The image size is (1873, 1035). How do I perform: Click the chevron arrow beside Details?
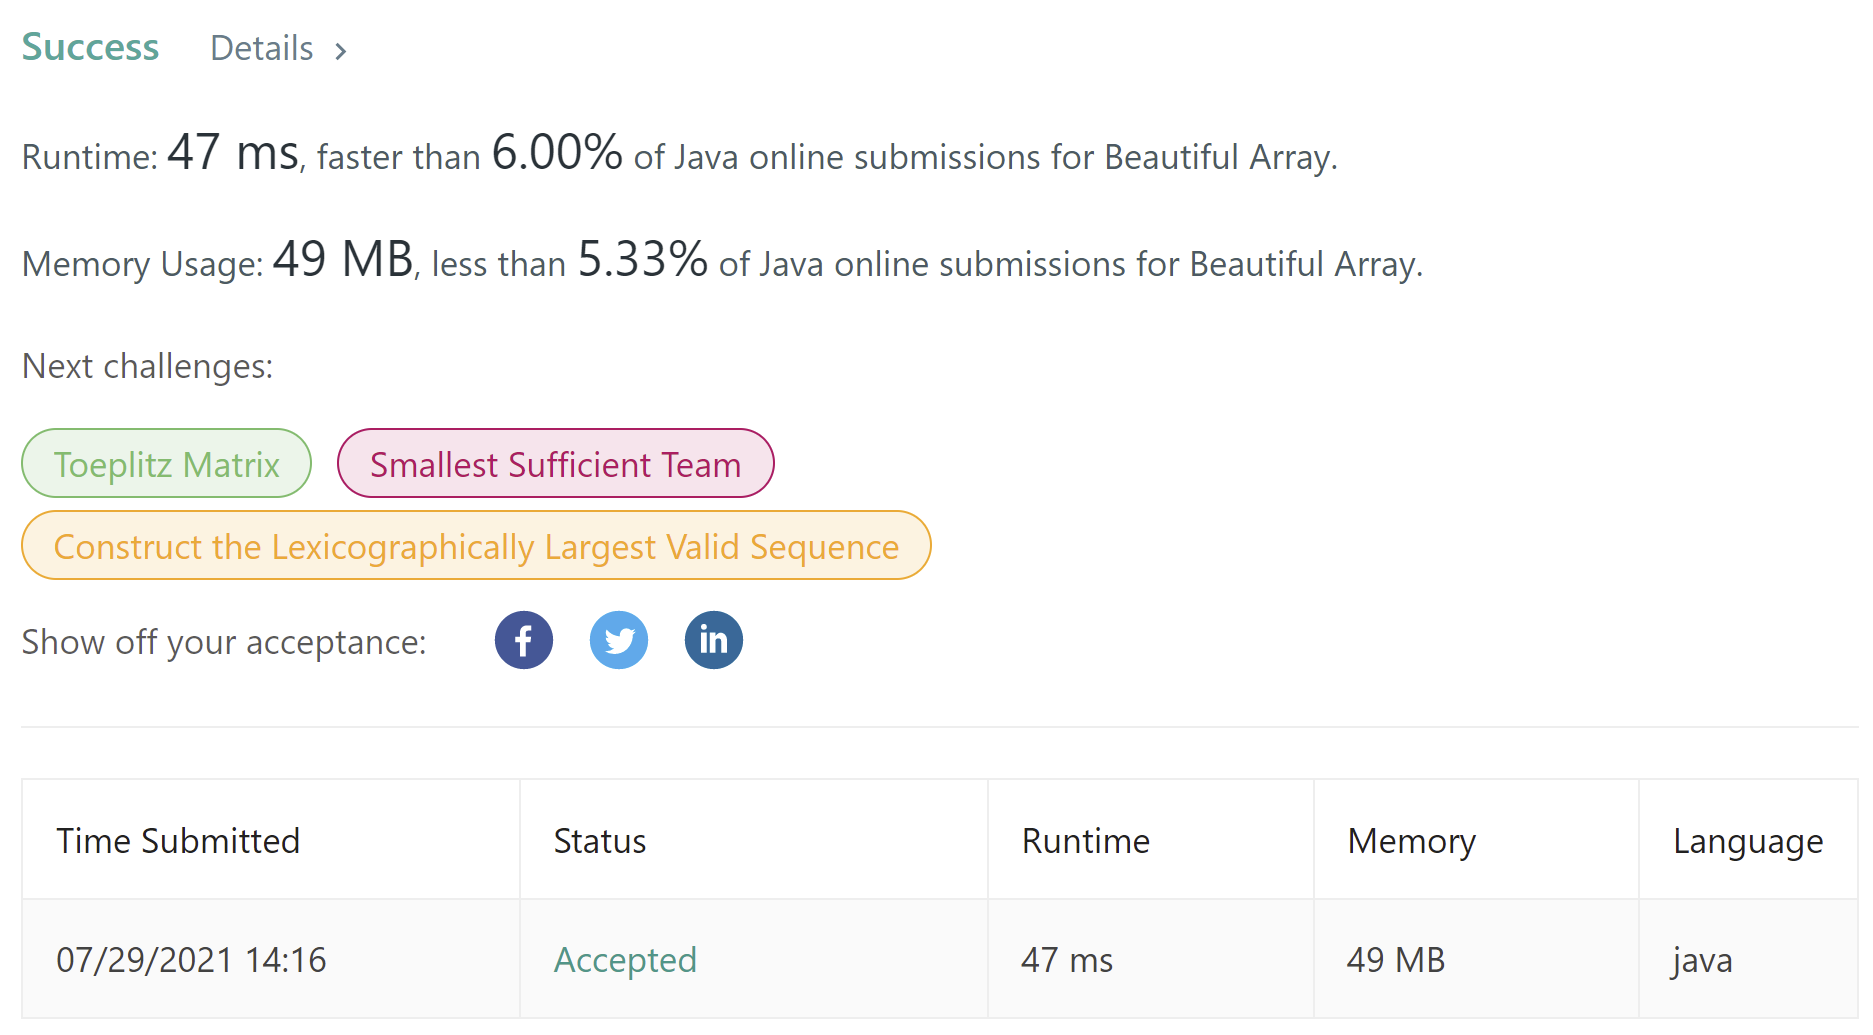[x=341, y=51]
